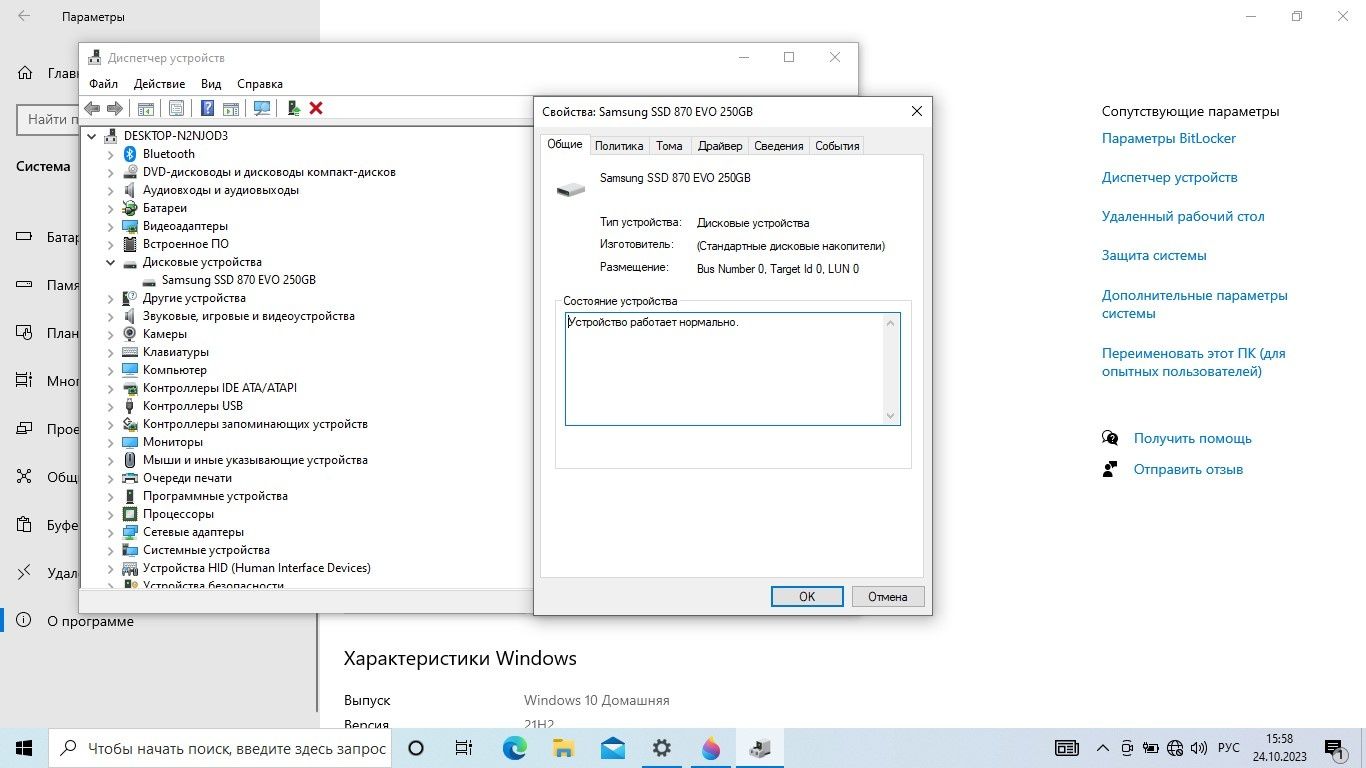This screenshot has width=1366, height=768.
Task: Click the Back arrow in Device Manager toolbar
Action: pos(92,108)
